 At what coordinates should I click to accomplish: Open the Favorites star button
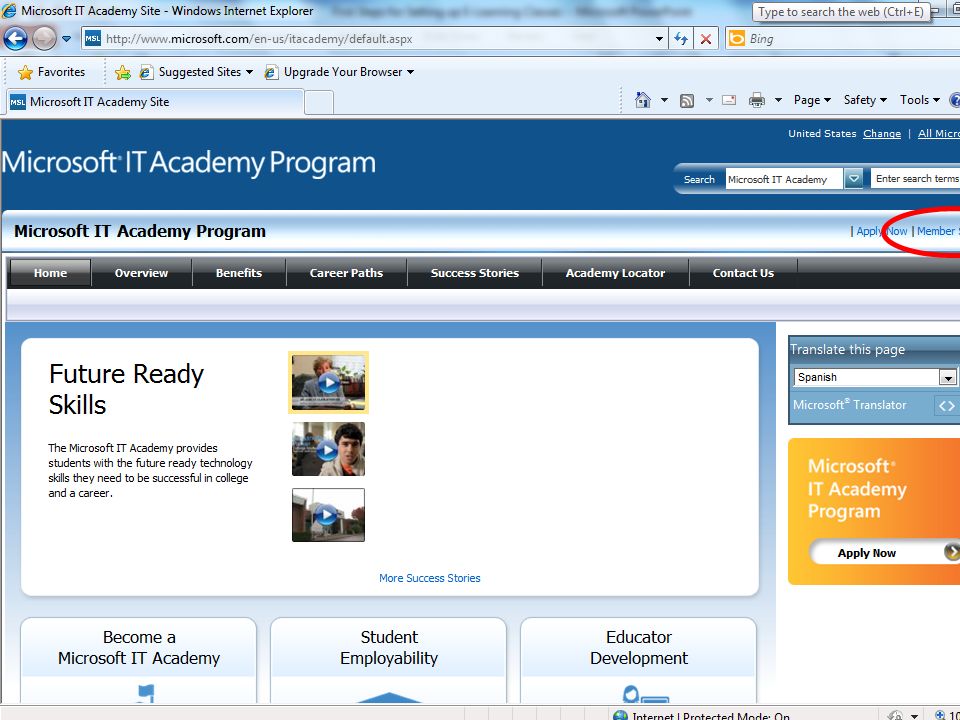(51, 72)
